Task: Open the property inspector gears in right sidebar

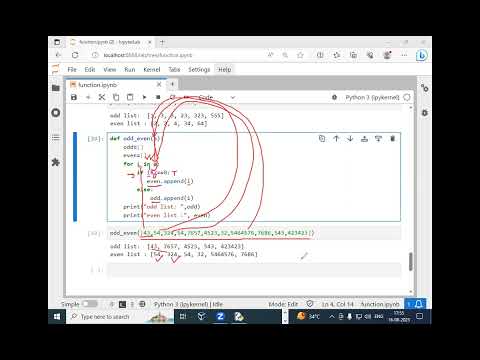Action: [425, 88]
